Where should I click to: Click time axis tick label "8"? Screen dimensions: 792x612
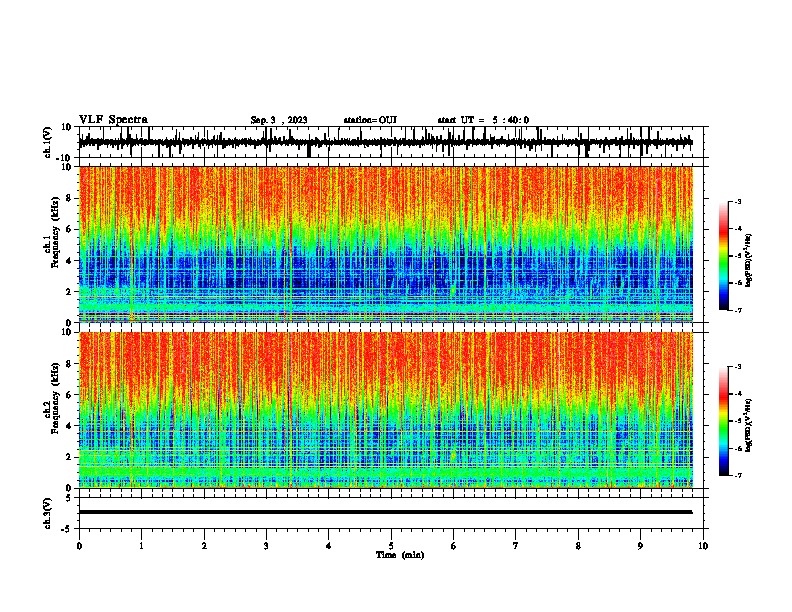578,546
